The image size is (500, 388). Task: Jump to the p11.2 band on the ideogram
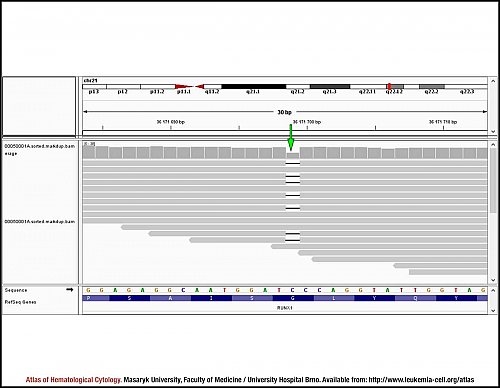158,87
